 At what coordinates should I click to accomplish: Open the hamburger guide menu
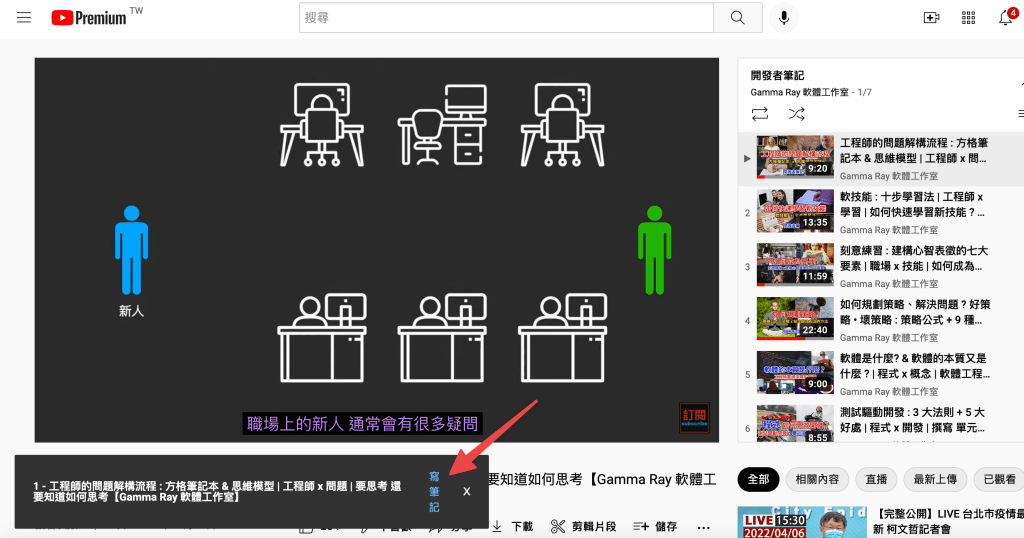pyautogui.click(x=24, y=18)
